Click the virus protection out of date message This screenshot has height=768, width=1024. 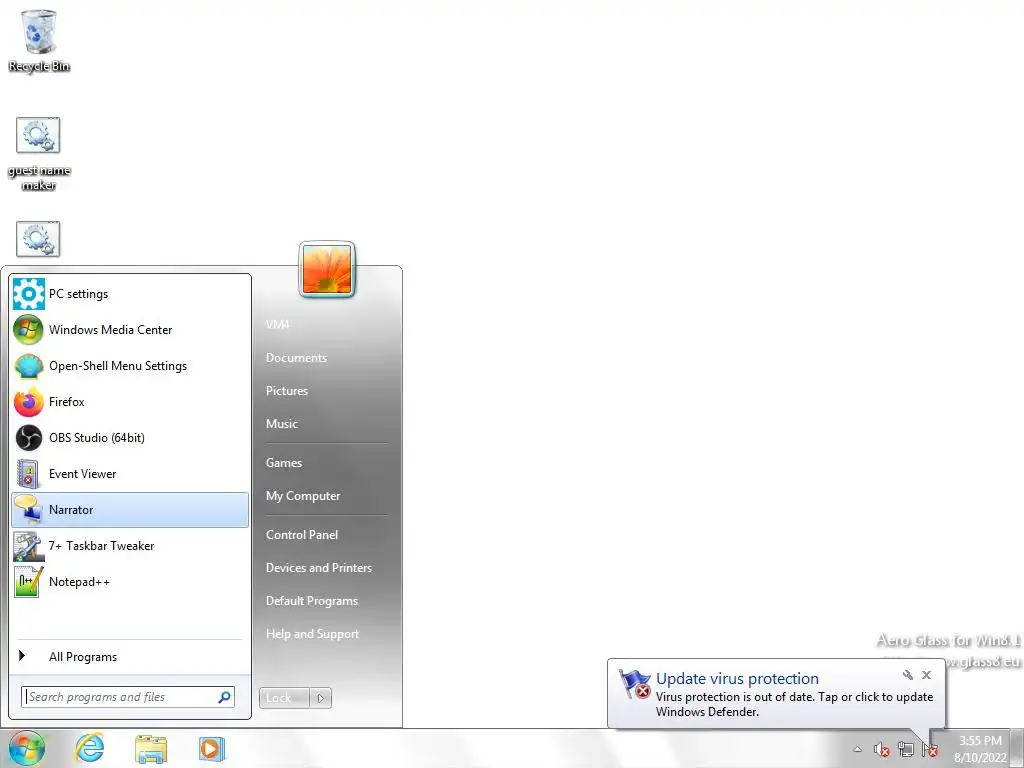pos(794,705)
